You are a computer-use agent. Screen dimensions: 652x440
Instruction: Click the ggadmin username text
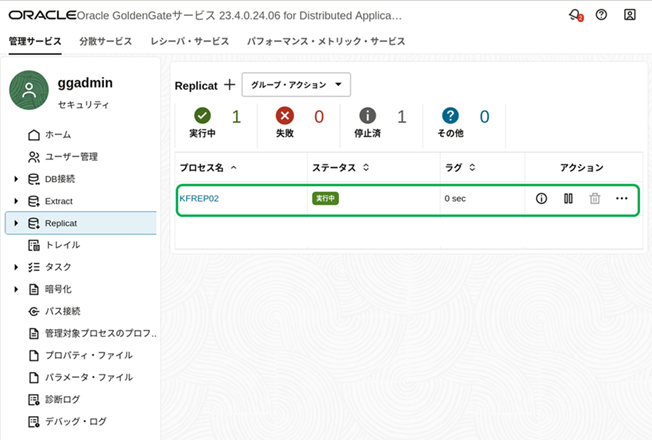pyautogui.click(x=85, y=83)
